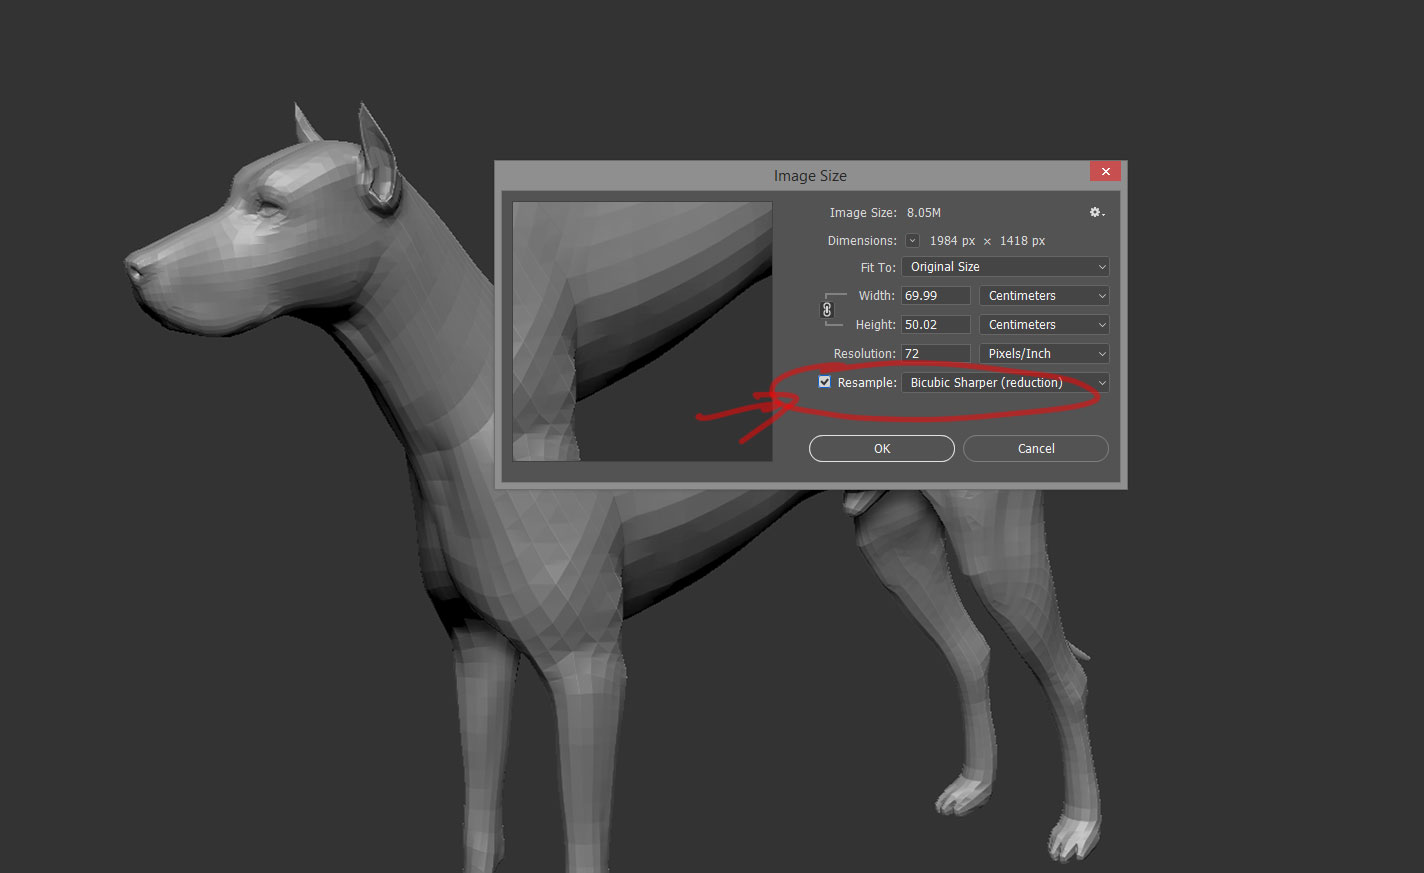The height and width of the screenshot is (873, 1424).
Task: Click into the Height field showing 50.02
Action: coord(936,325)
